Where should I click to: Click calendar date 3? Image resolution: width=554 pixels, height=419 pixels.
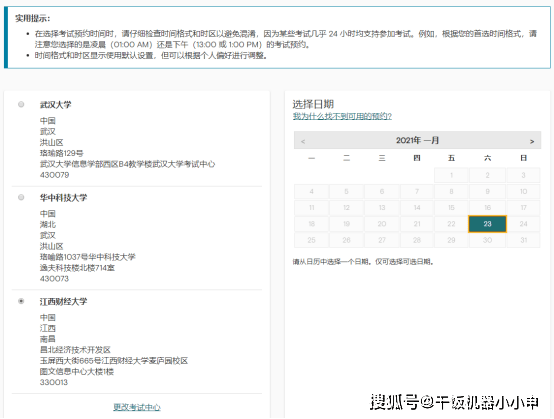coord(523,175)
